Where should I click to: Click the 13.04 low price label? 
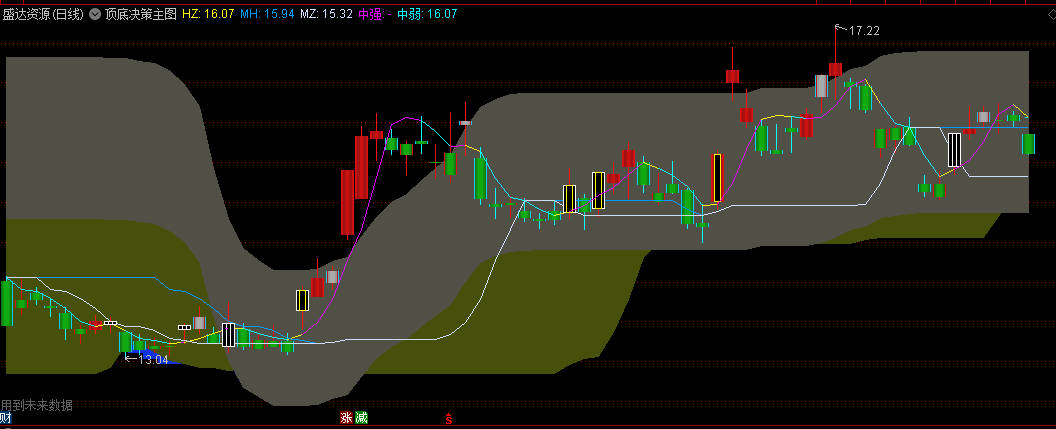[153, 360]
